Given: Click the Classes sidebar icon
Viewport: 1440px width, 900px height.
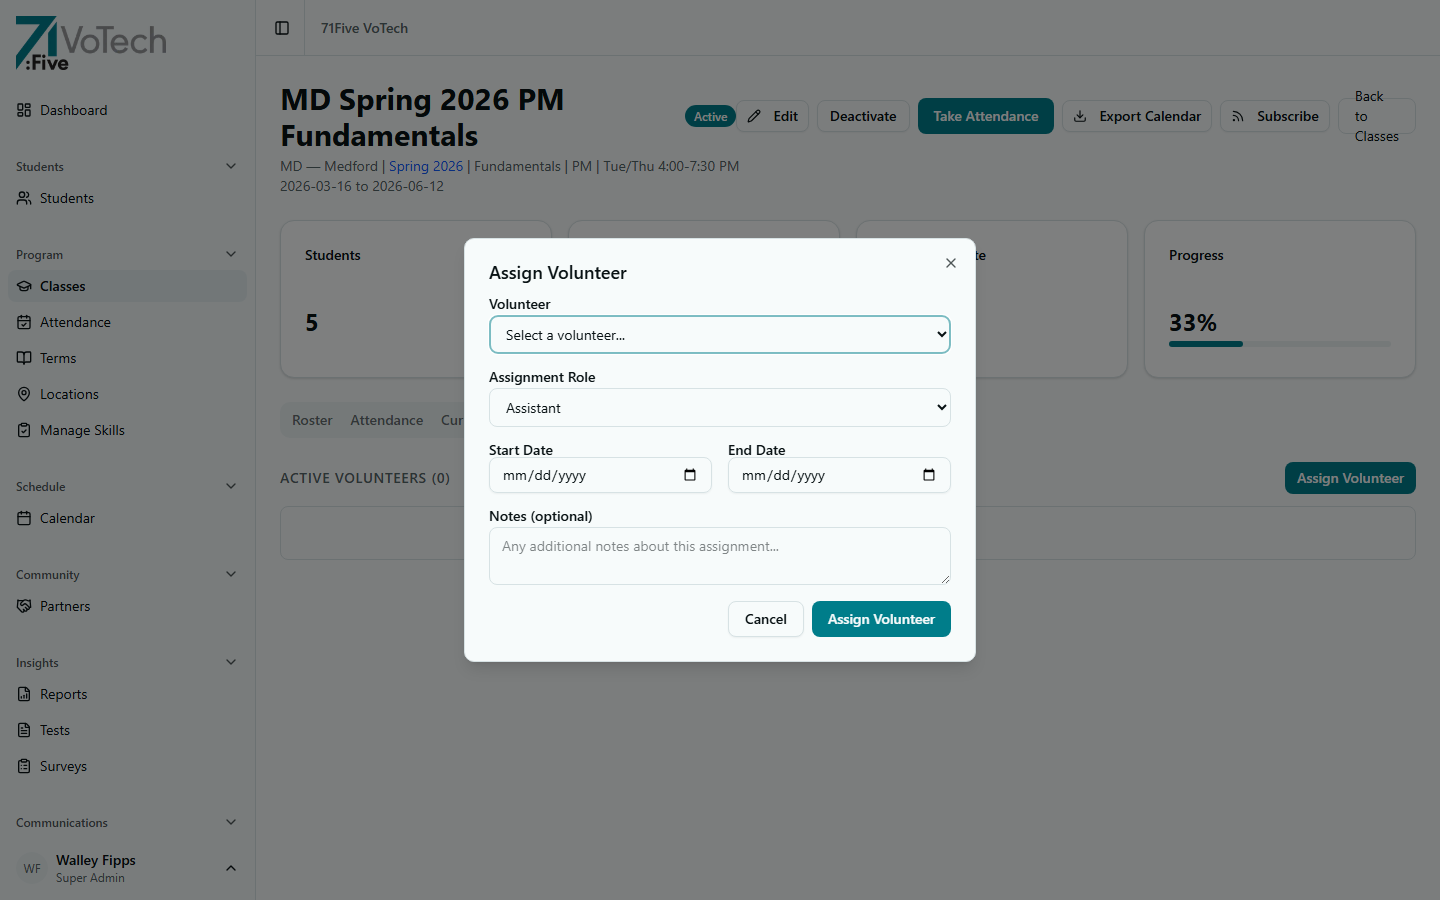Looking at the screenshot, I should tap(24, 286).
